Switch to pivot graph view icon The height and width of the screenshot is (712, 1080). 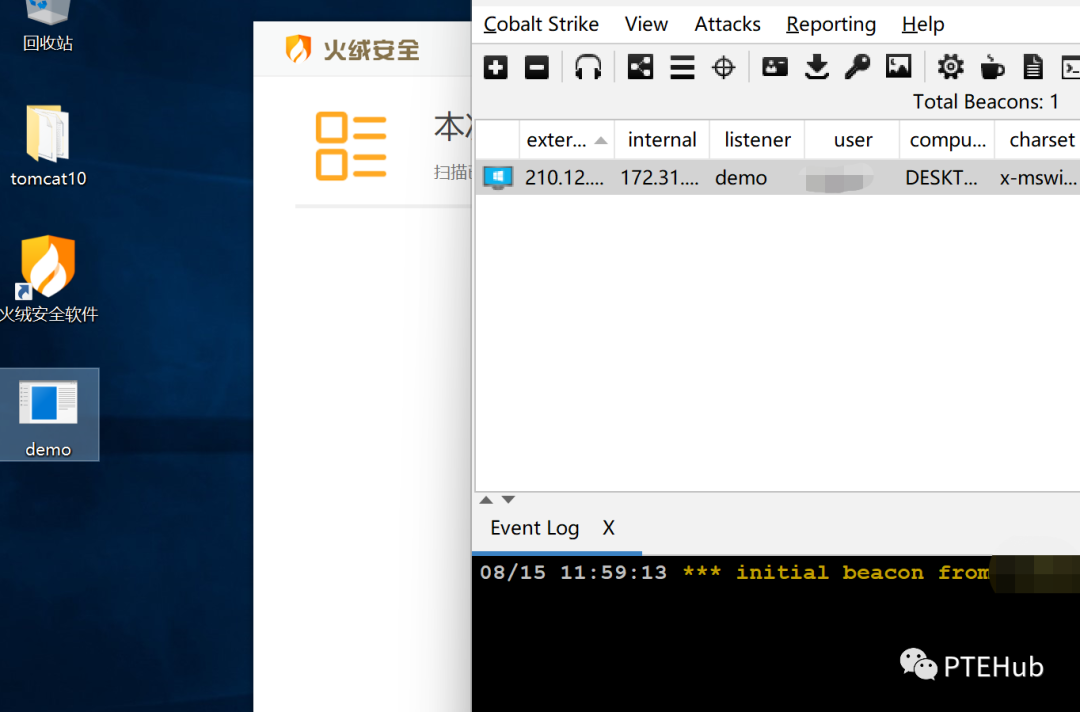point(641,67)
